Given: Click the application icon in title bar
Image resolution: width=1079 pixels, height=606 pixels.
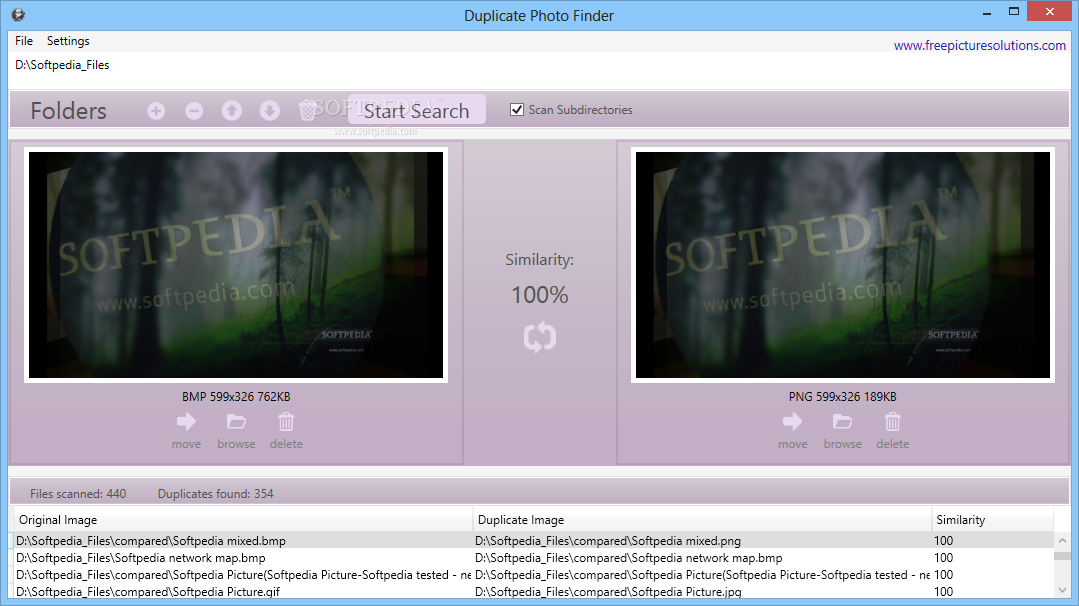Looking at the screenshot, I should (x=19, y=14).
